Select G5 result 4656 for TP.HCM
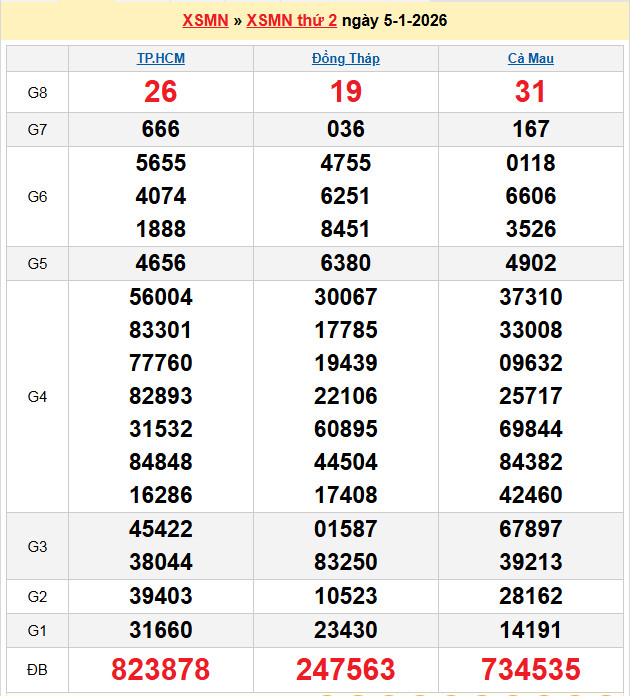The image size is (630, 696). pyautogui.click(x=161, y=263)
